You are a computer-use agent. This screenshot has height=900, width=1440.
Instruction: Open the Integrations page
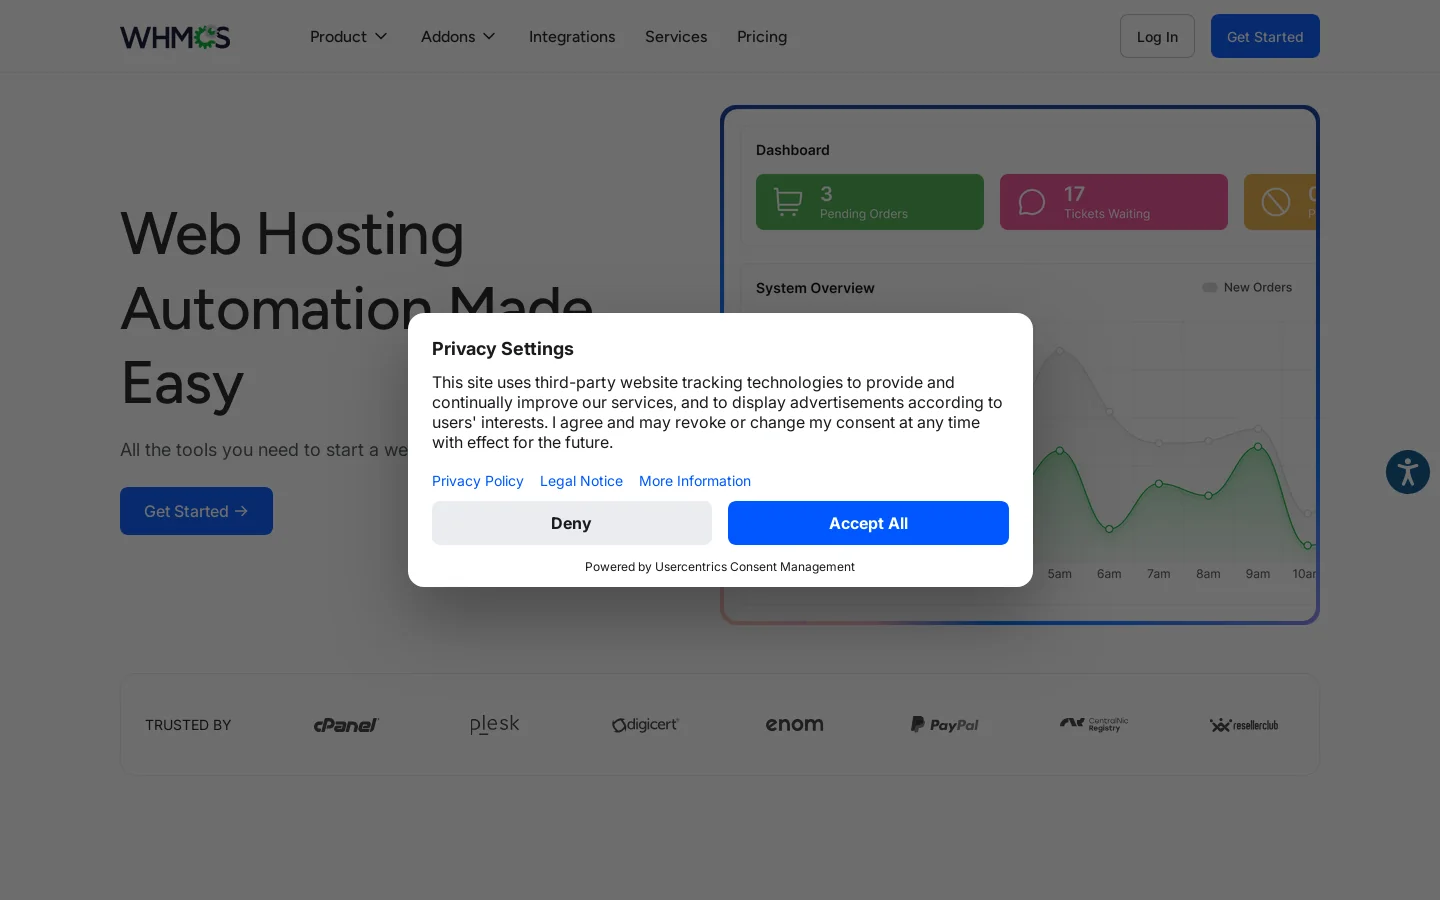point(572,37)
